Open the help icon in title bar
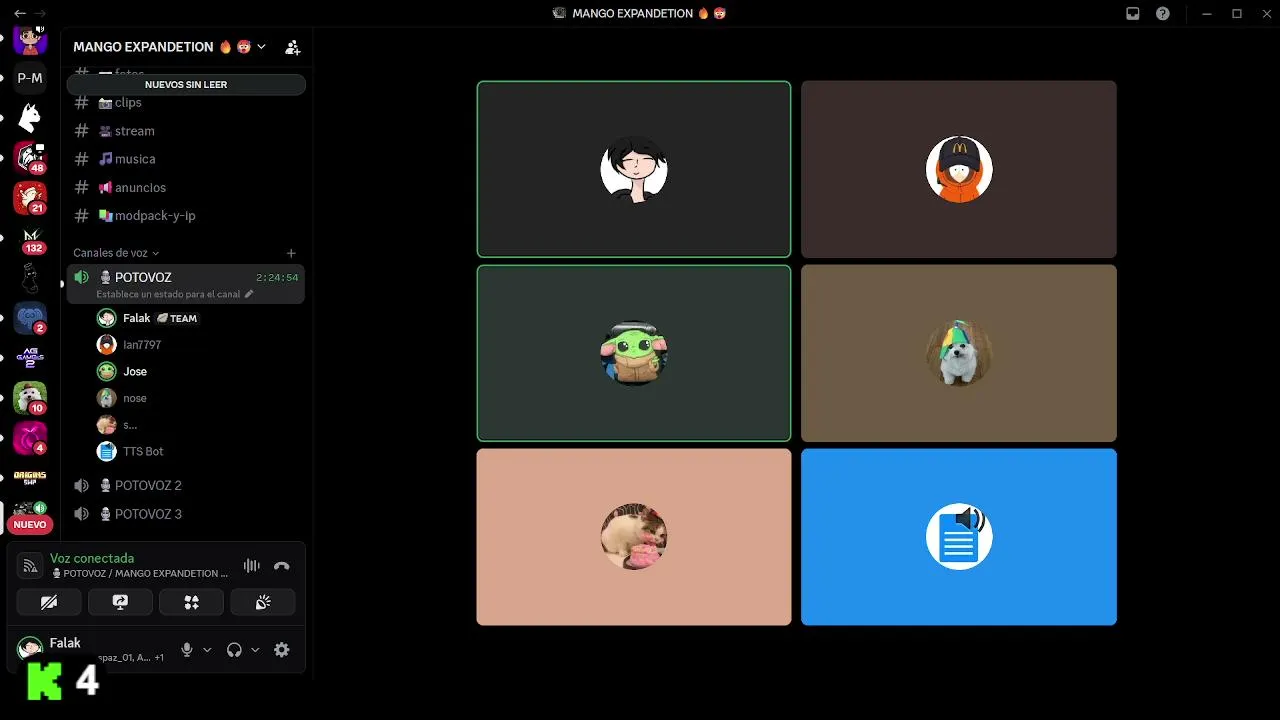The image size is (1280, 720). pos(1163,14)
